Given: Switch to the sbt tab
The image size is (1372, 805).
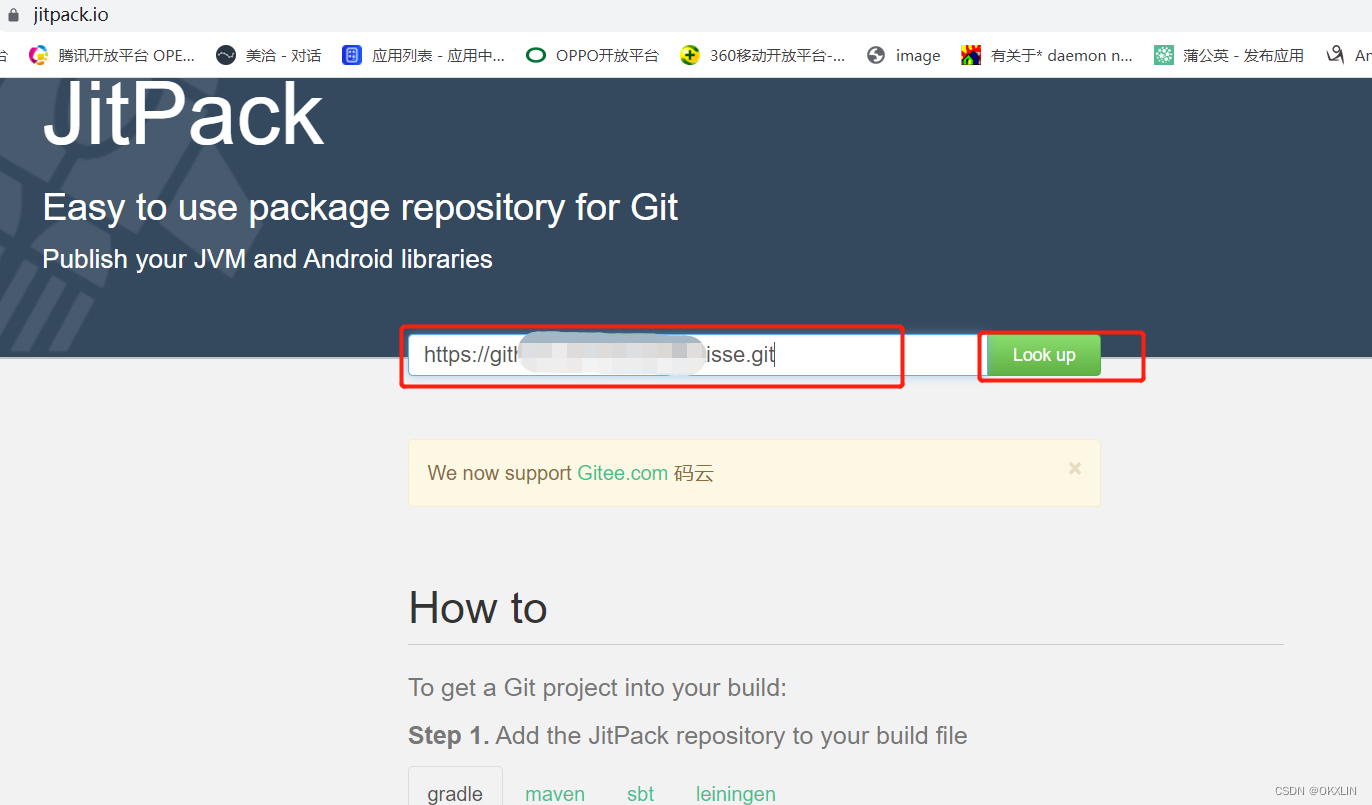Looking at the screenshot, I should tap(640, 794).
